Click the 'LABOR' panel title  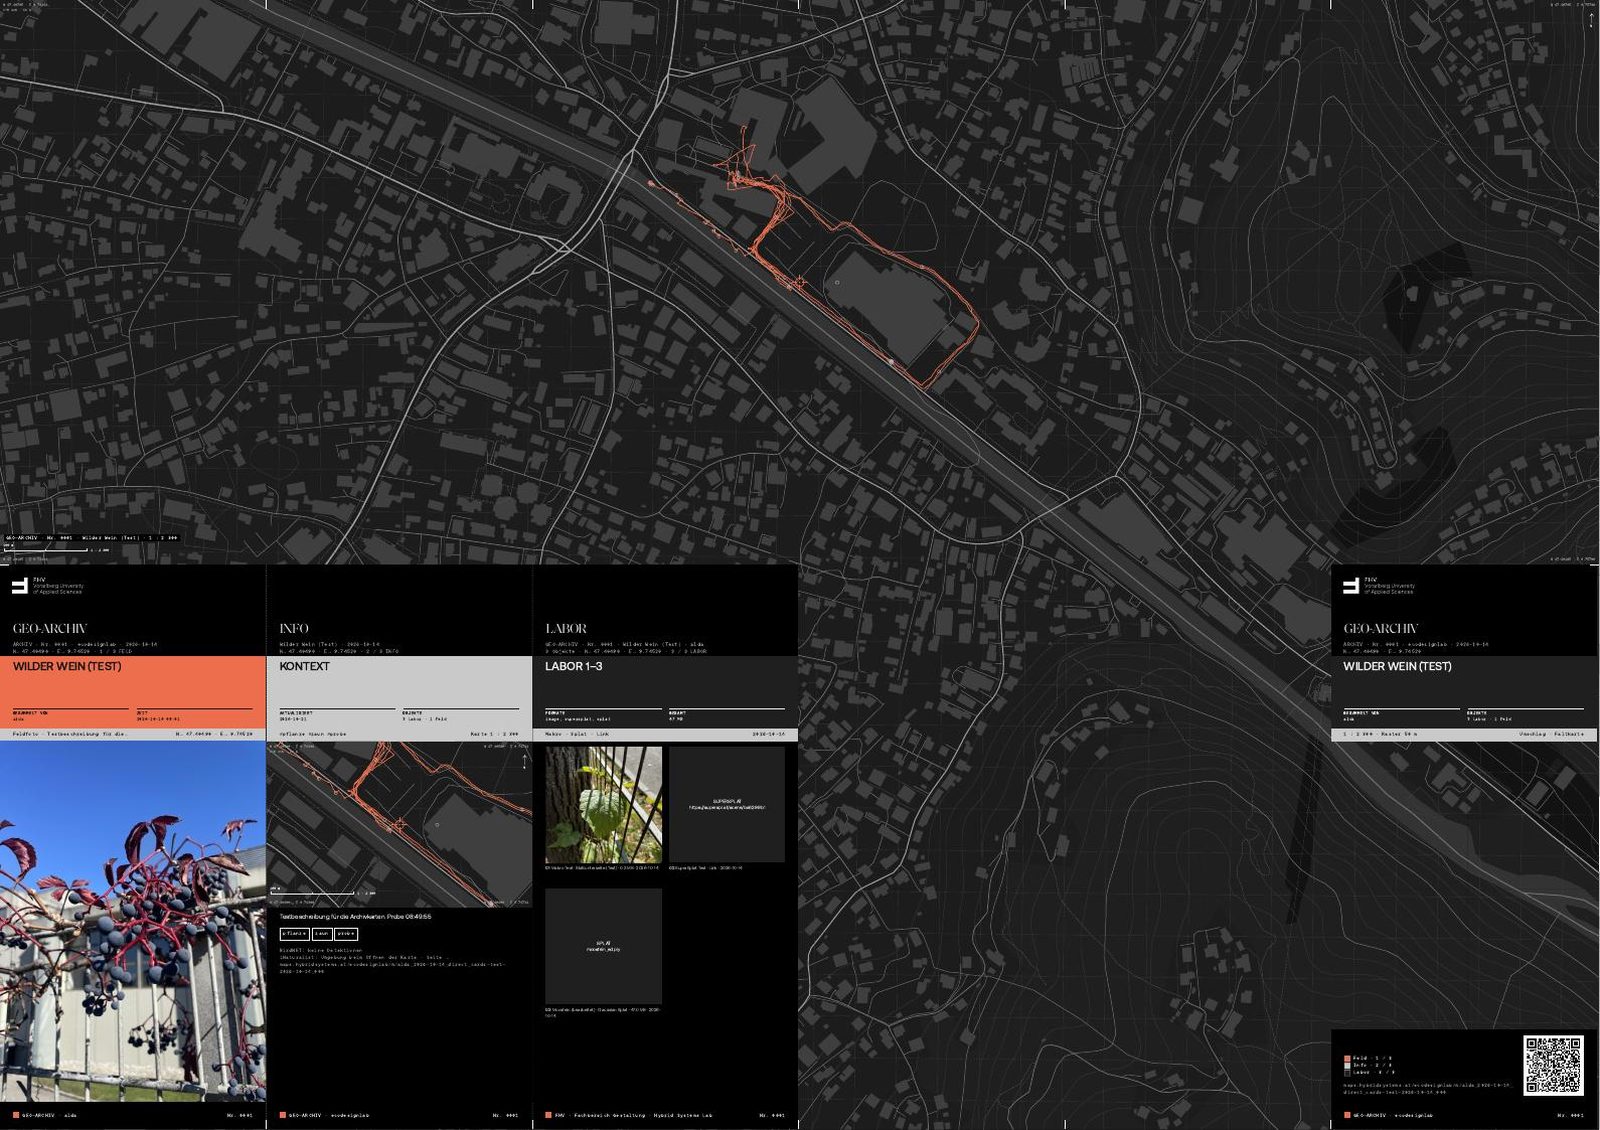click(566, 628)
